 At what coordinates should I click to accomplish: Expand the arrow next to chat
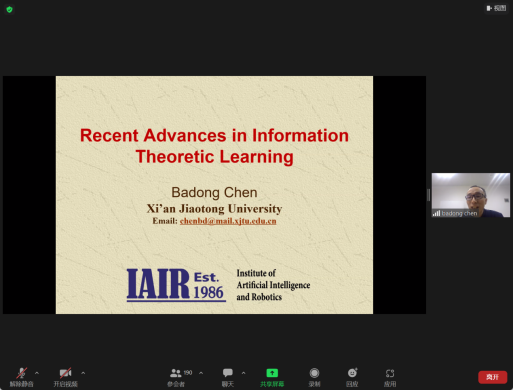click(x=244, y=373)
